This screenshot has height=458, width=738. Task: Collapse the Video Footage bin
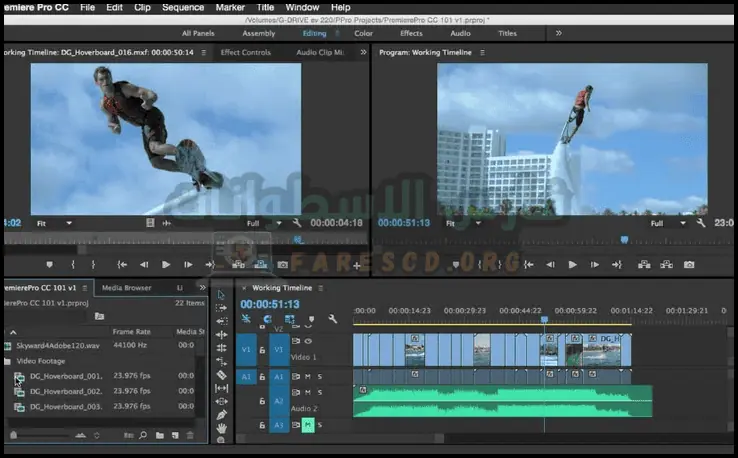7,360
